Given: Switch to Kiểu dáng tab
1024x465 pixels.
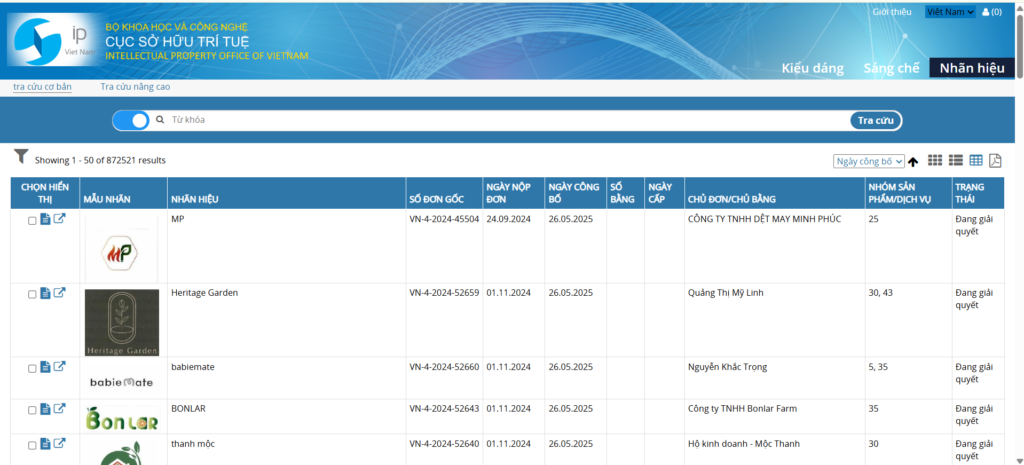Looking at the screenshot, I should (x=812, y=69).
